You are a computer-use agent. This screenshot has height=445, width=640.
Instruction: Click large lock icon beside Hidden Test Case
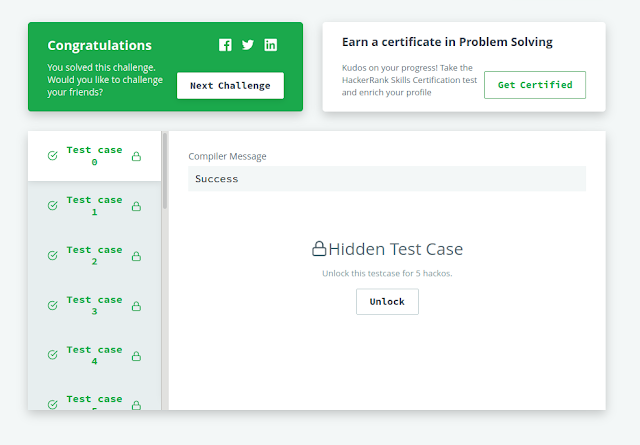(319, 249)
